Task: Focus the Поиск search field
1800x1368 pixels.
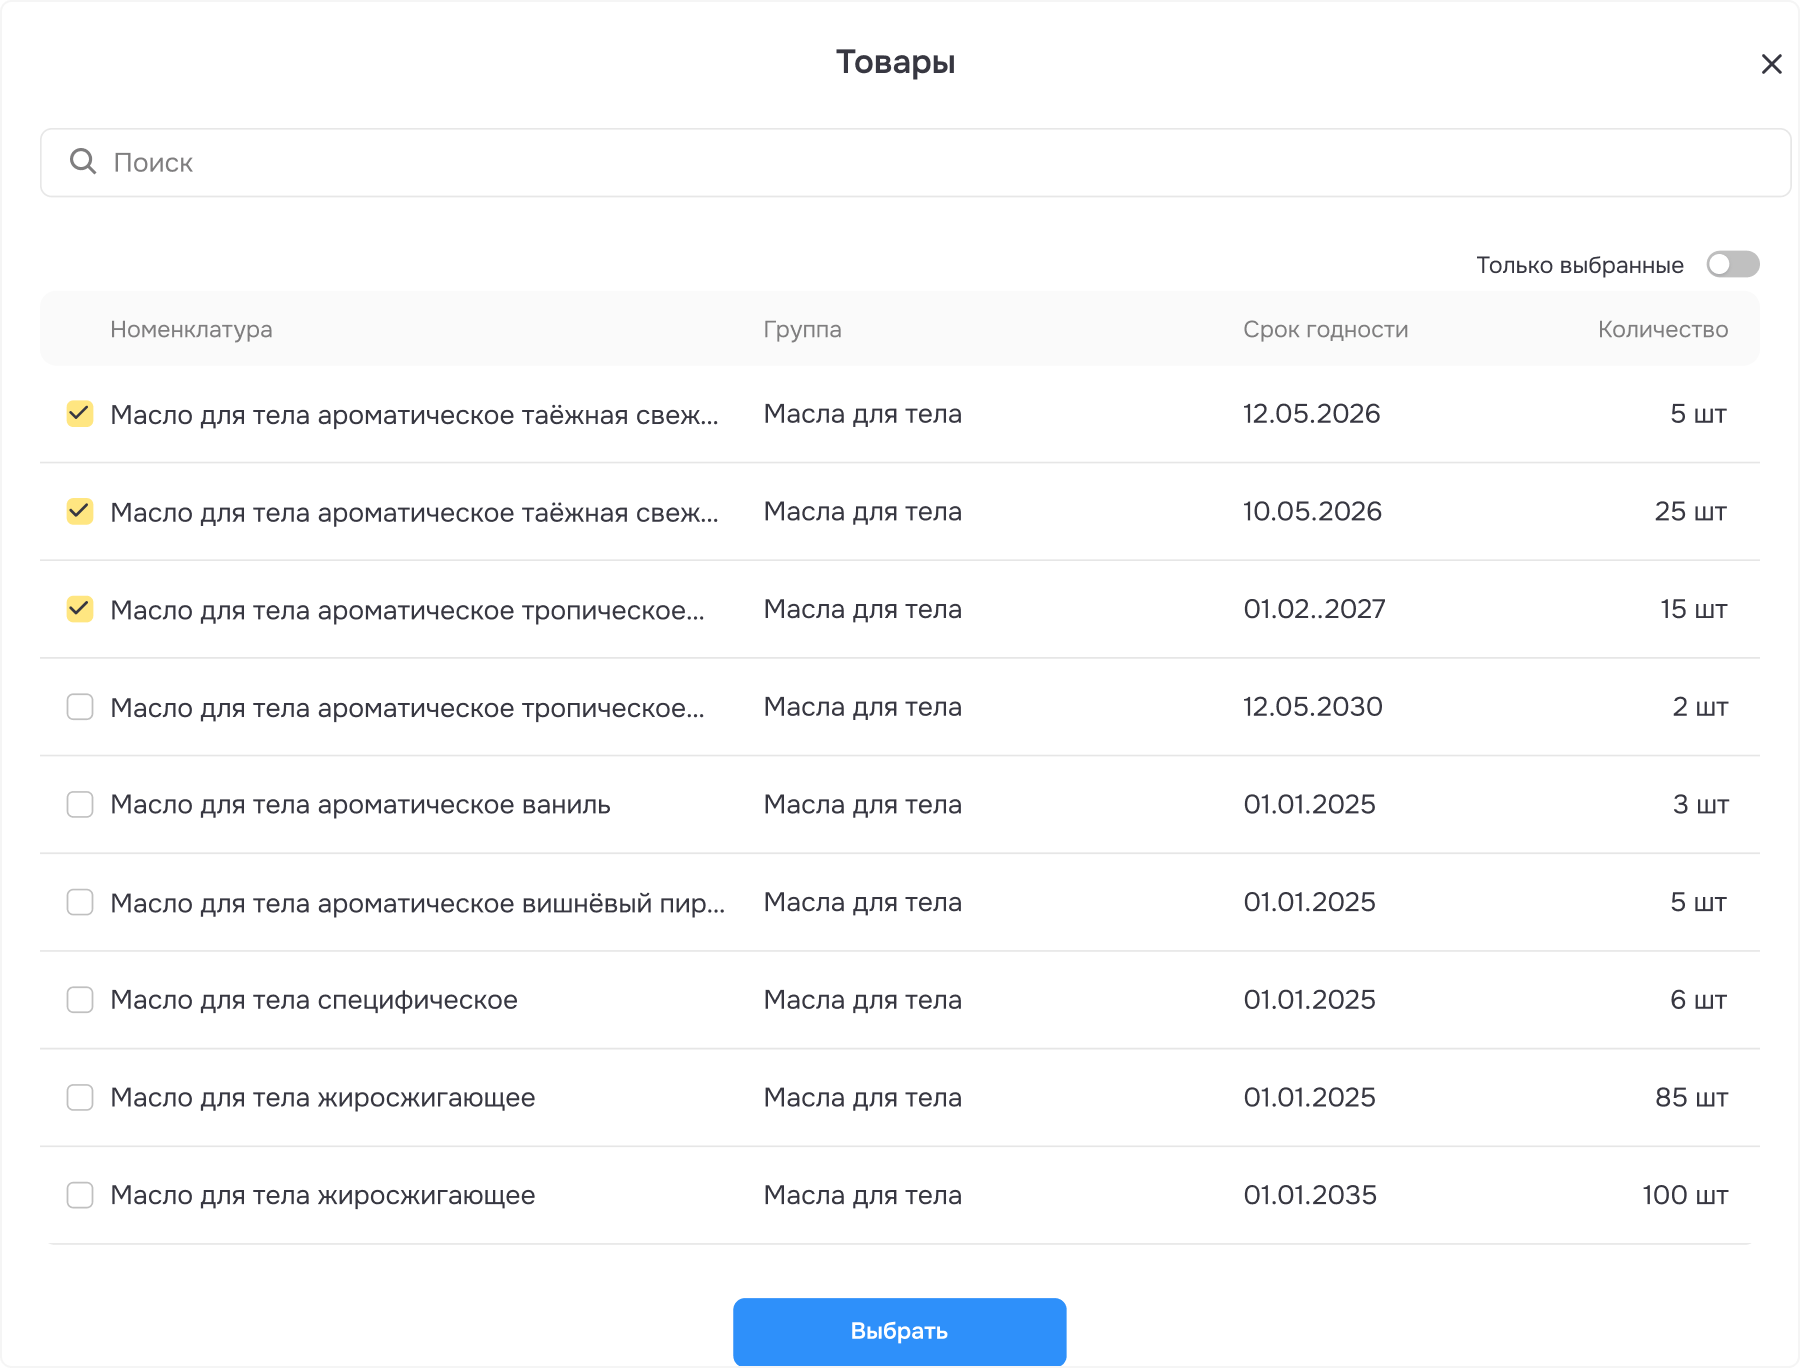Action: (x=915, y=163)
